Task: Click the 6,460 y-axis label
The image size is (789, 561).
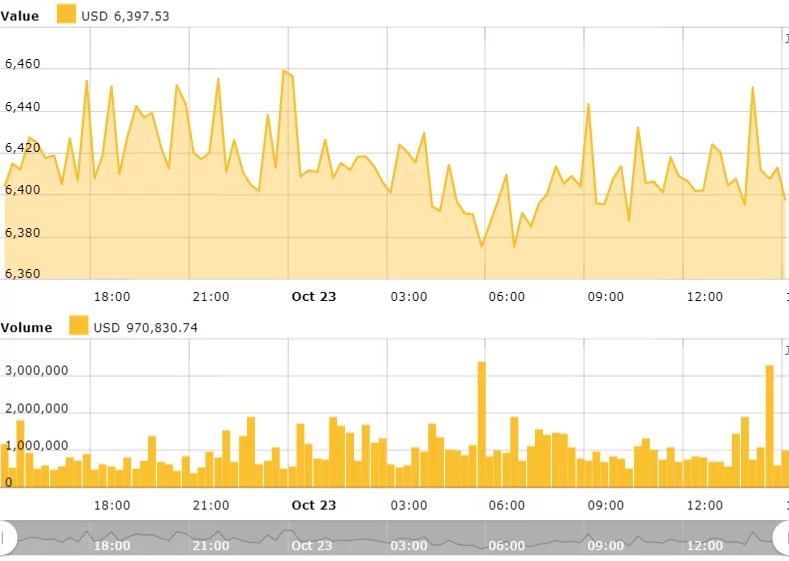Action: 23,64
